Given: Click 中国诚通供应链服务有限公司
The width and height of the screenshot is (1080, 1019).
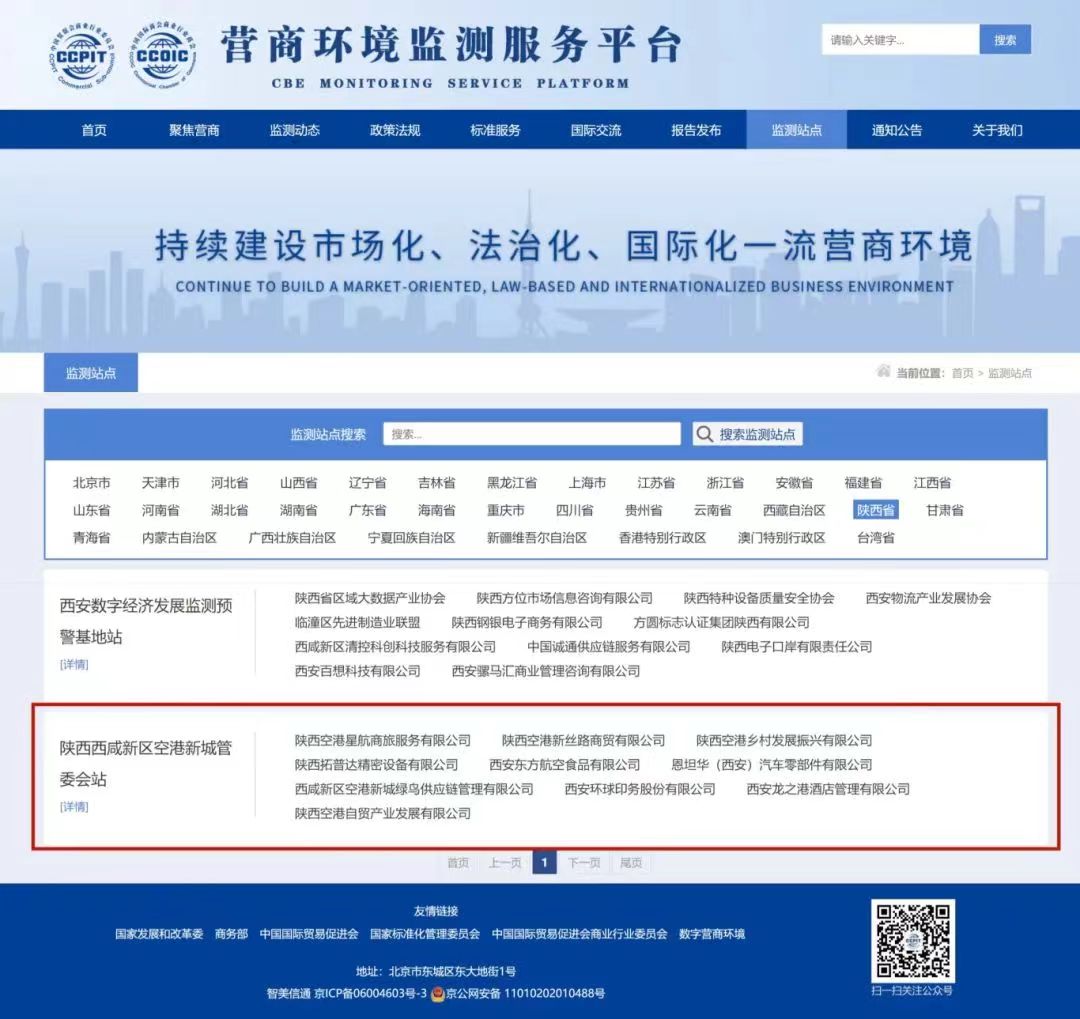Looking at the screenshot, I should [x=609, y=647].
